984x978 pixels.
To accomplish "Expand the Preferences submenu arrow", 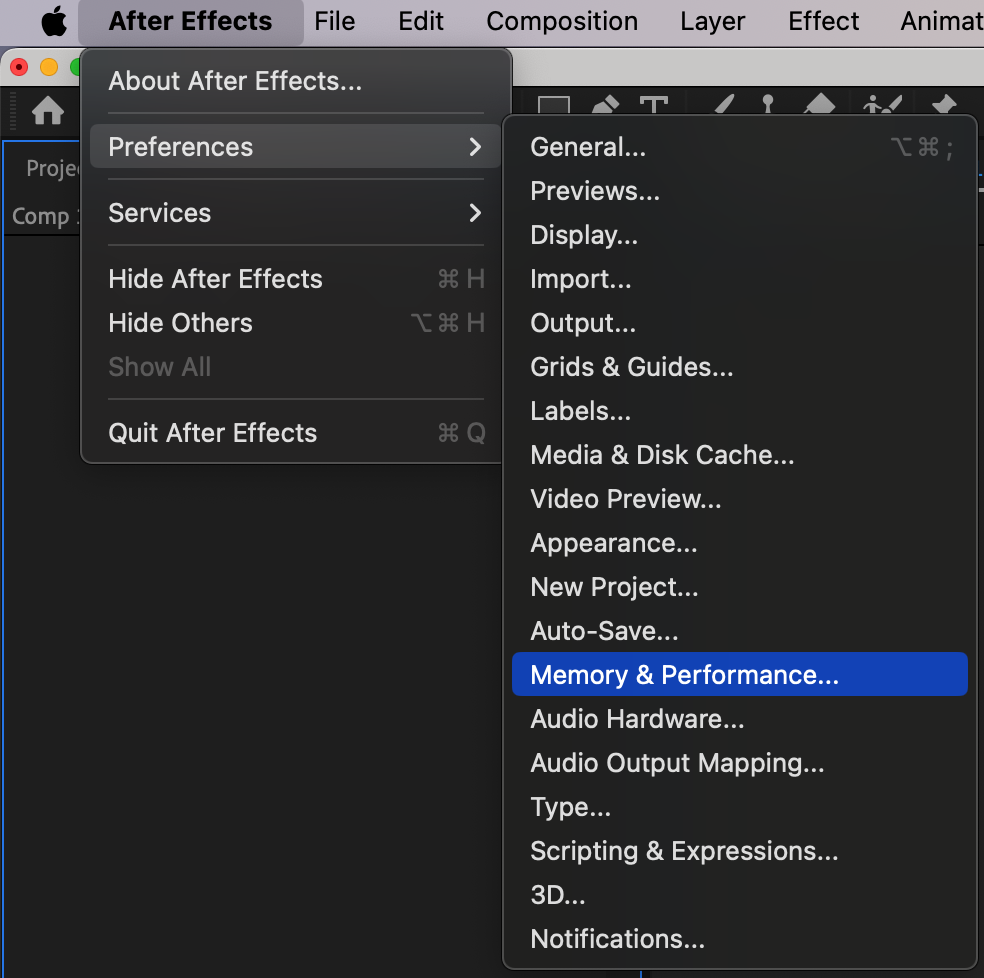I will 474,147.
